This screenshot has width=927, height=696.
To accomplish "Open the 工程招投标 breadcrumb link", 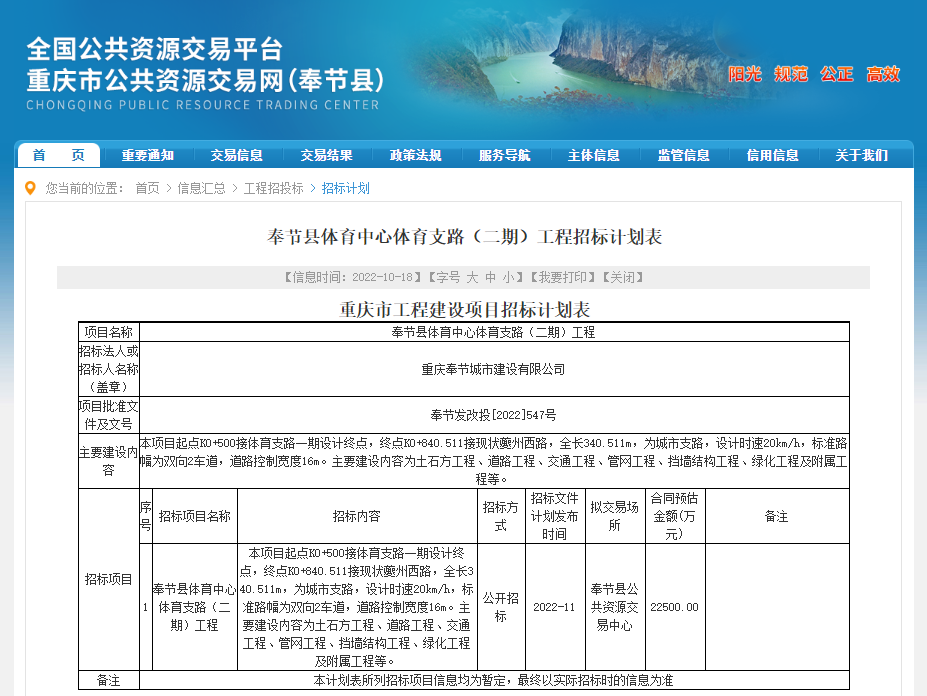I will coord(274,188).
